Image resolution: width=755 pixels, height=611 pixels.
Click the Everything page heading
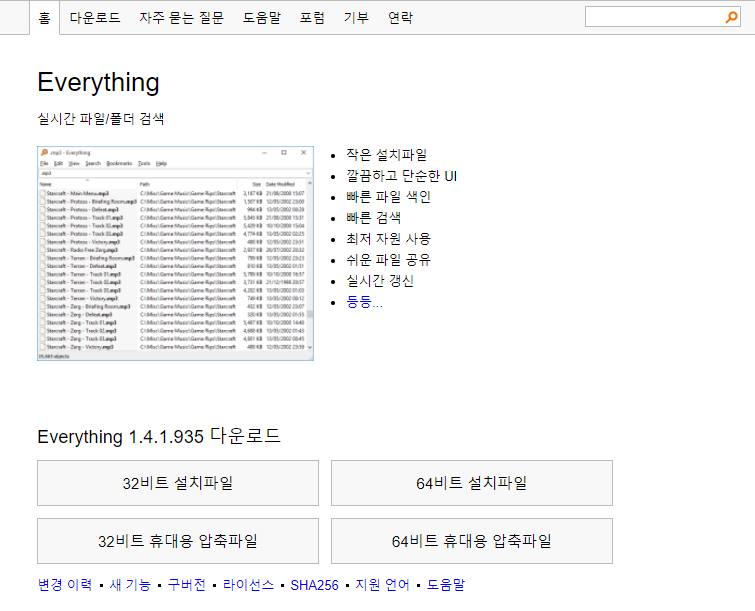click(99, 82)
